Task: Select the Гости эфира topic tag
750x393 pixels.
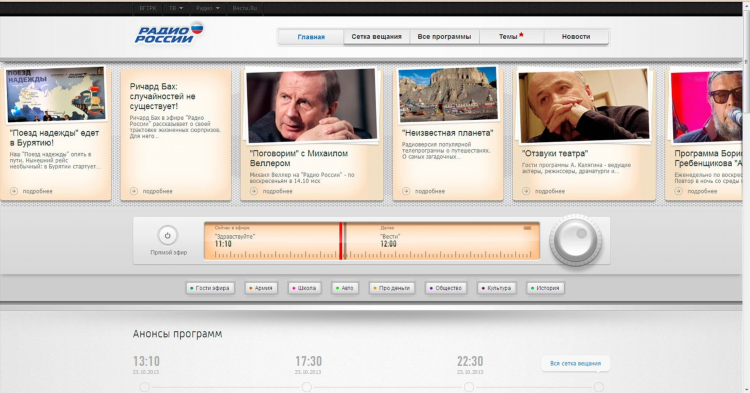Action: click(x=210, y=288)
